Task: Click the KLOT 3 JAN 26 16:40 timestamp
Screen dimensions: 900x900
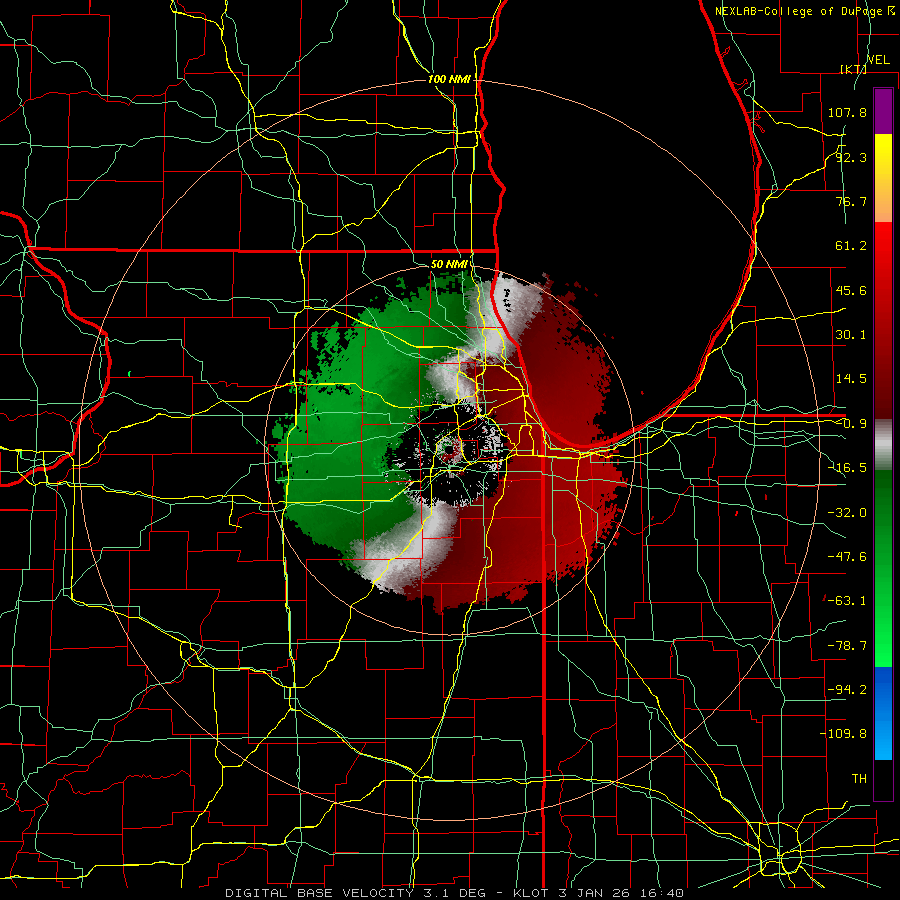Action: click(x=598, y=893)
